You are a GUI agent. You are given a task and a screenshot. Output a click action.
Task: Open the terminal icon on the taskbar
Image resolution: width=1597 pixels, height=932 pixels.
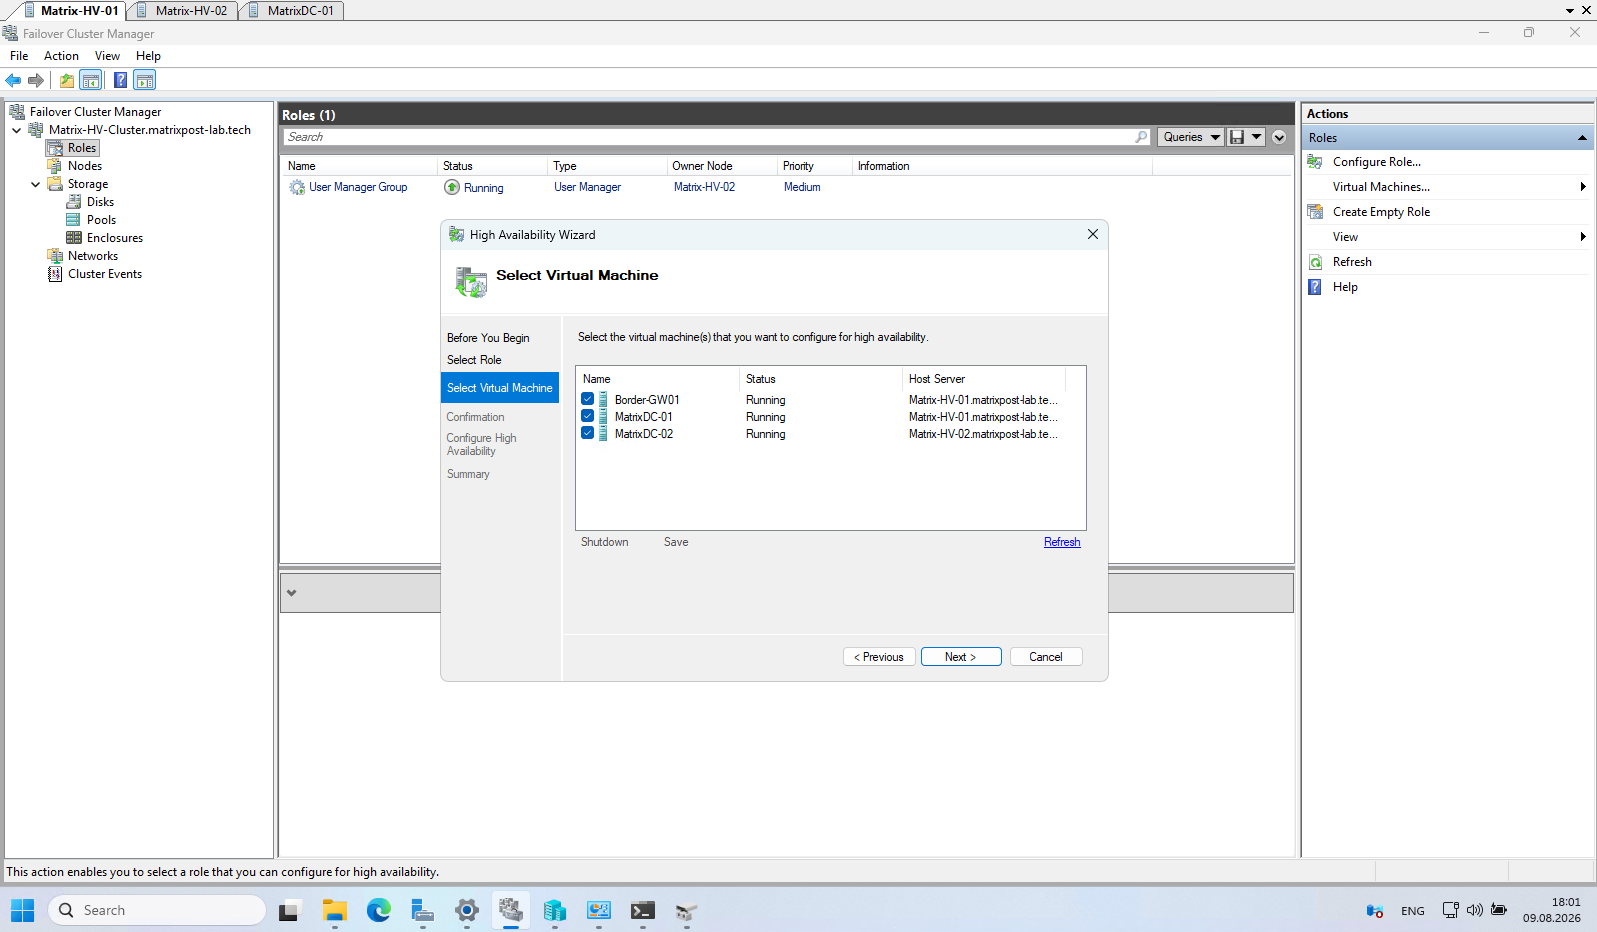click(x=642, y=910)
